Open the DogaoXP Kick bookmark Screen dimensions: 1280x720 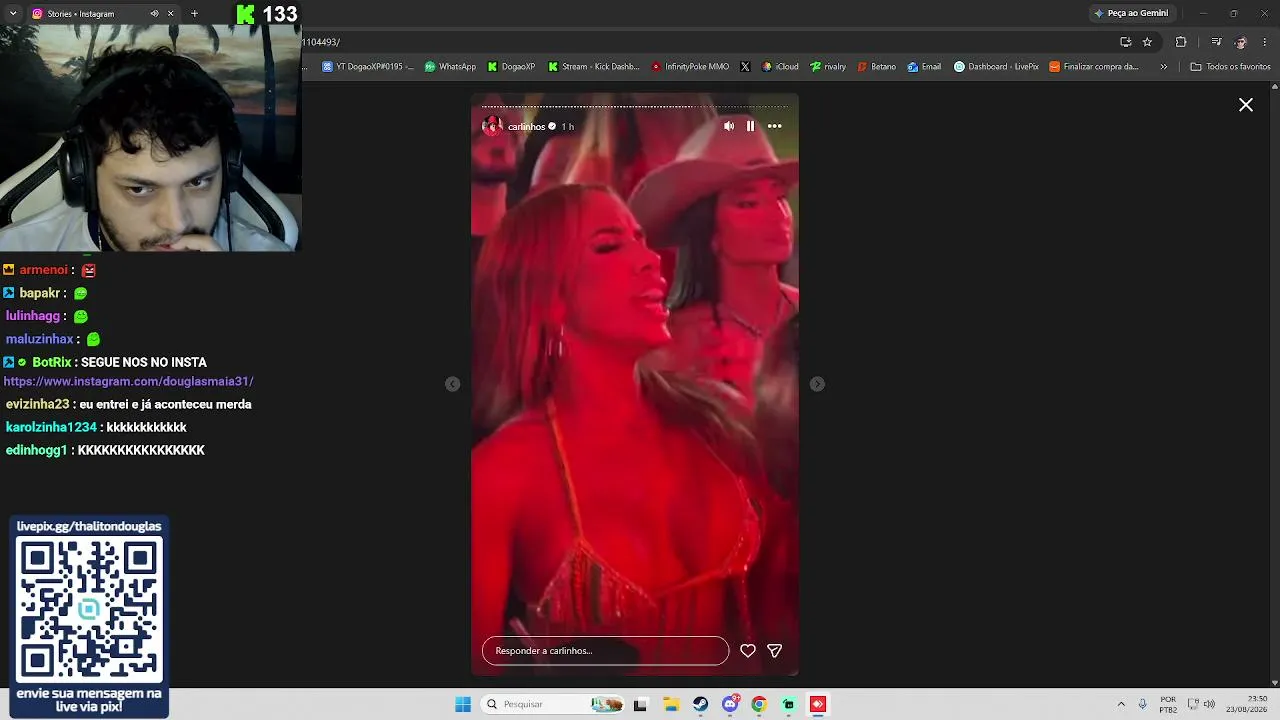click(511, 67)
